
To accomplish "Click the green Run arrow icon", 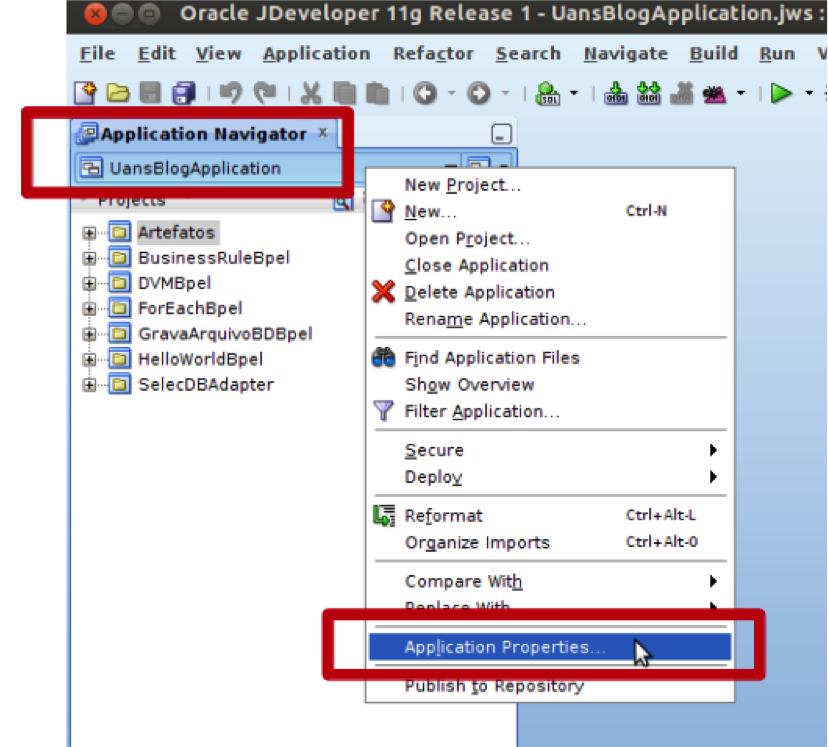I will 781,93.
